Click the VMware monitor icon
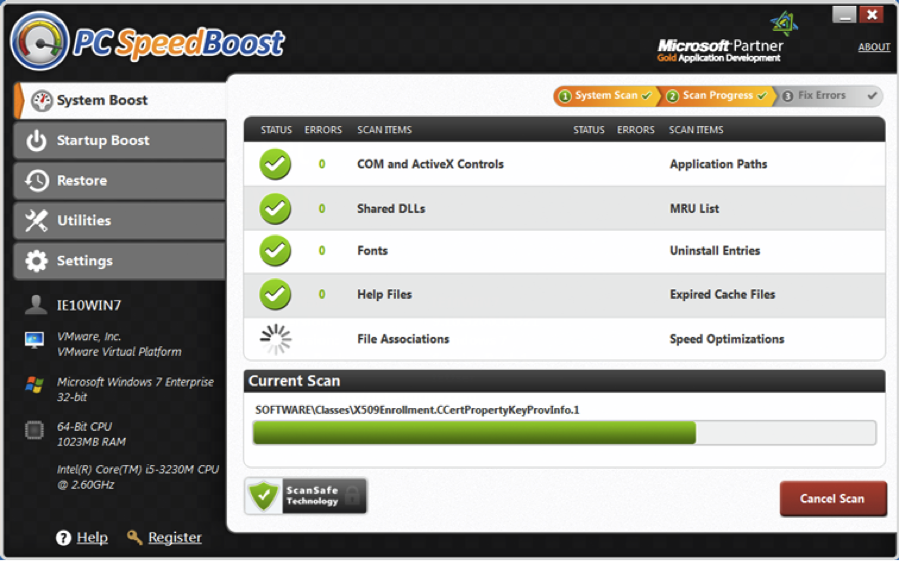Screen dimensions: 899x561 (34, 340)
